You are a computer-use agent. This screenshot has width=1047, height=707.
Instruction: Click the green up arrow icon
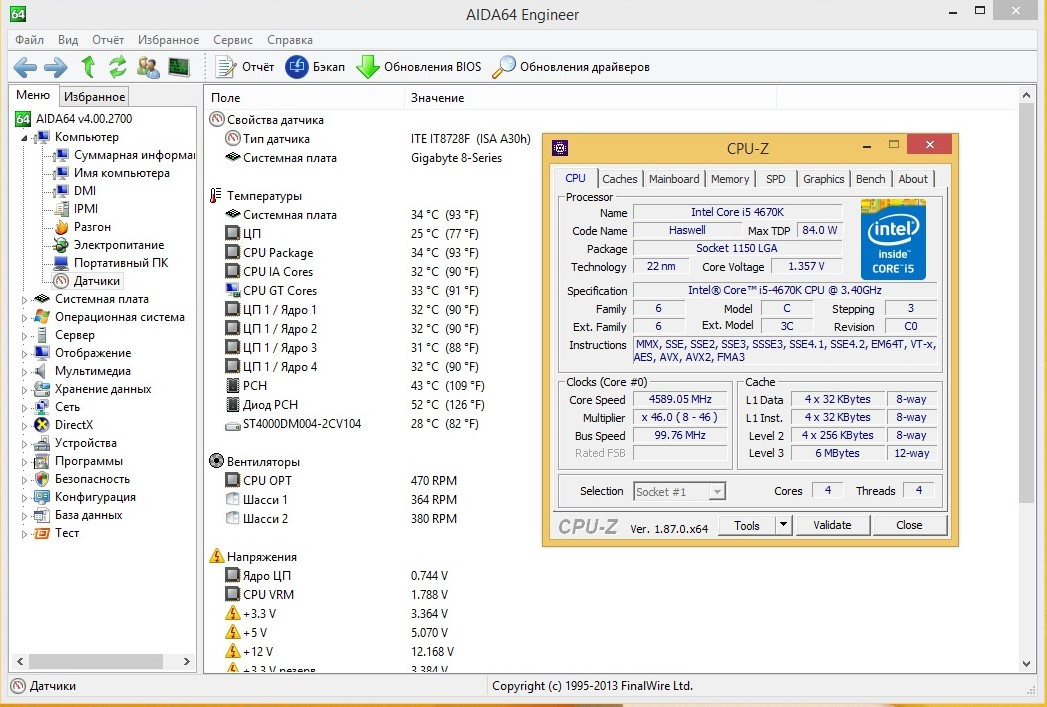[x=88, y=67]
